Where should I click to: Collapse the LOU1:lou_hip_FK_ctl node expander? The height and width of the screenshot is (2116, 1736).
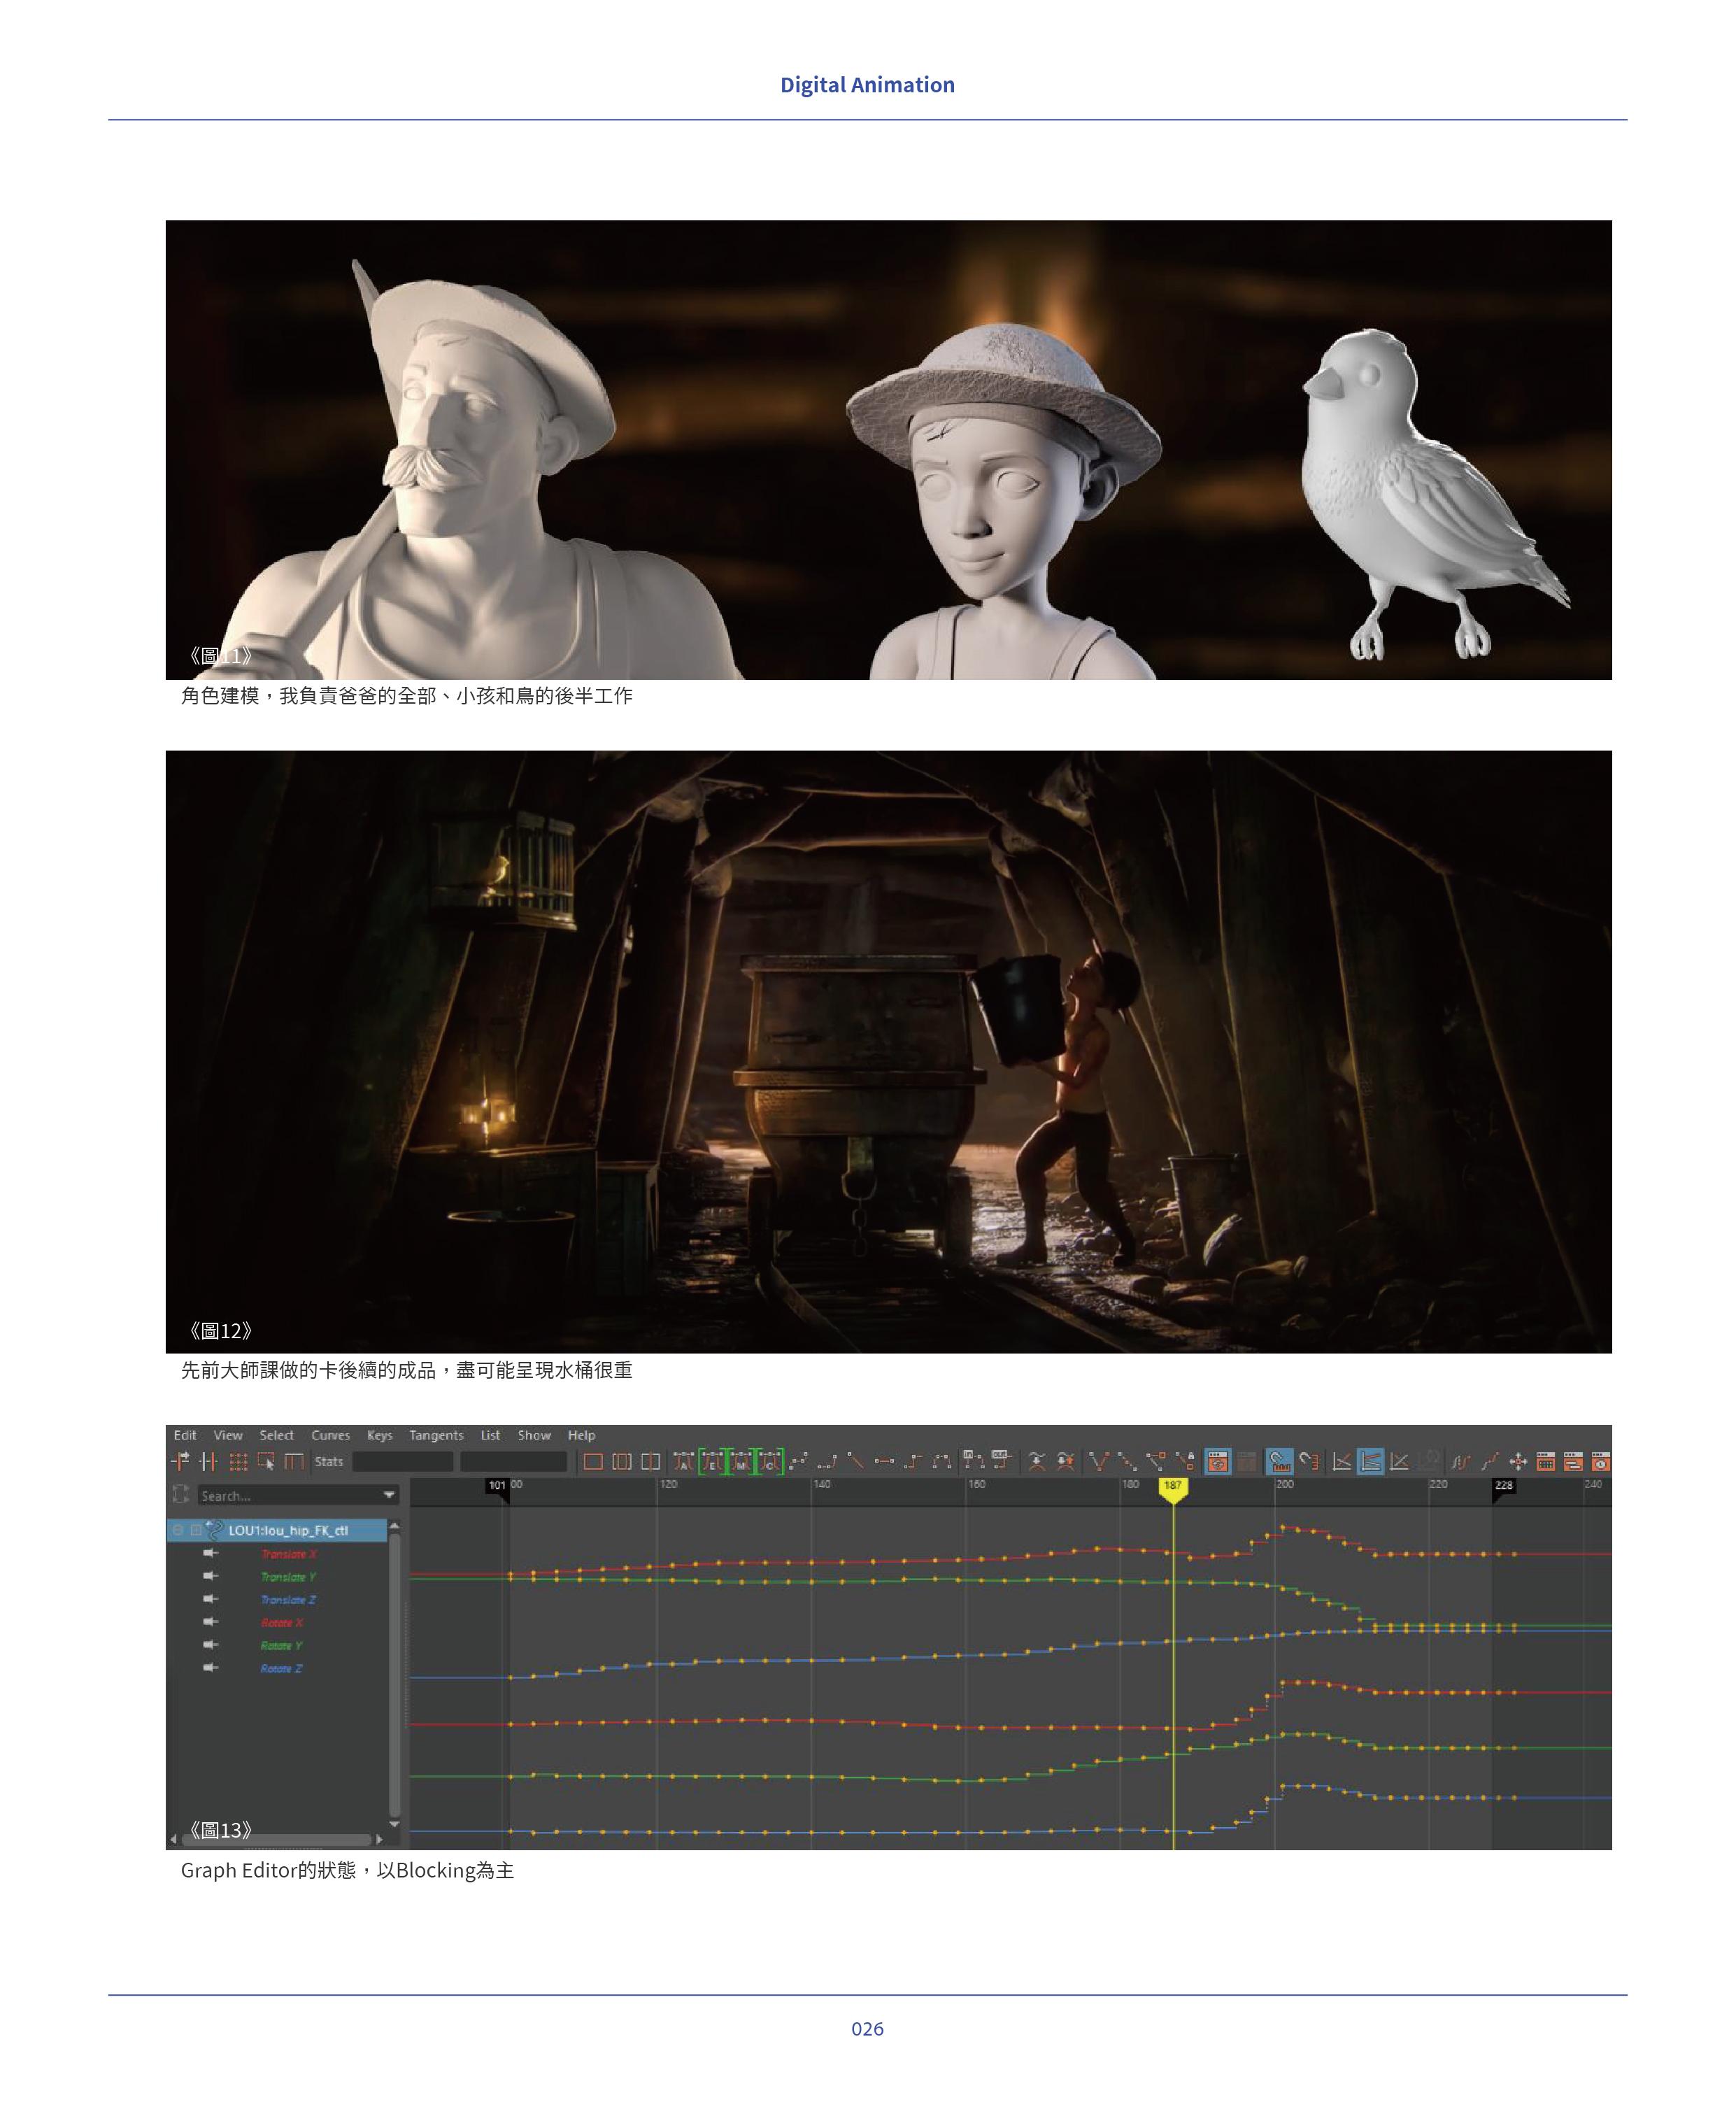[x=178, y=1530]
